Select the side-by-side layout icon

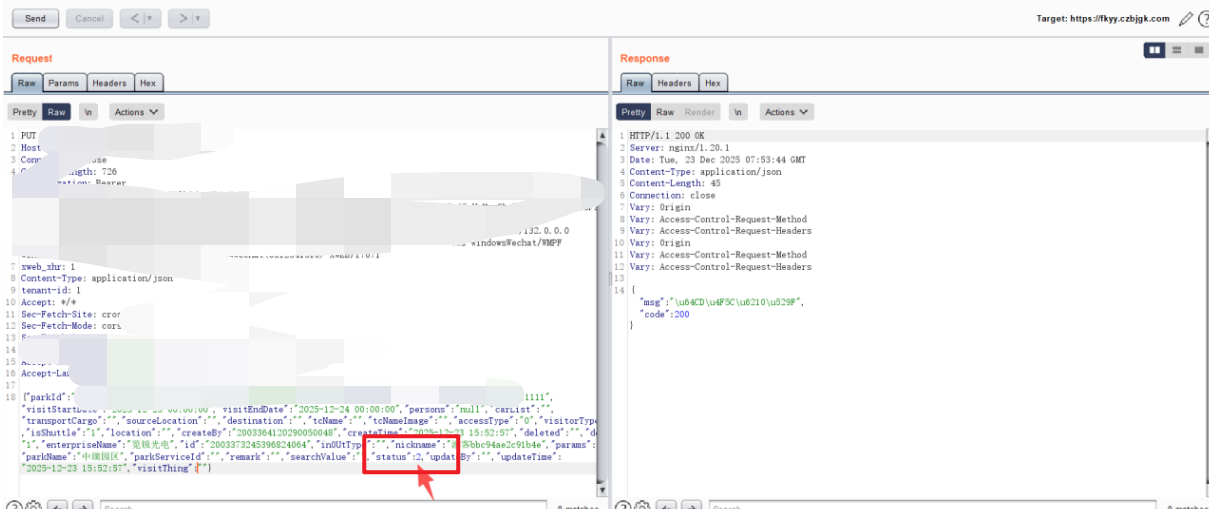tap(1155, 49)
